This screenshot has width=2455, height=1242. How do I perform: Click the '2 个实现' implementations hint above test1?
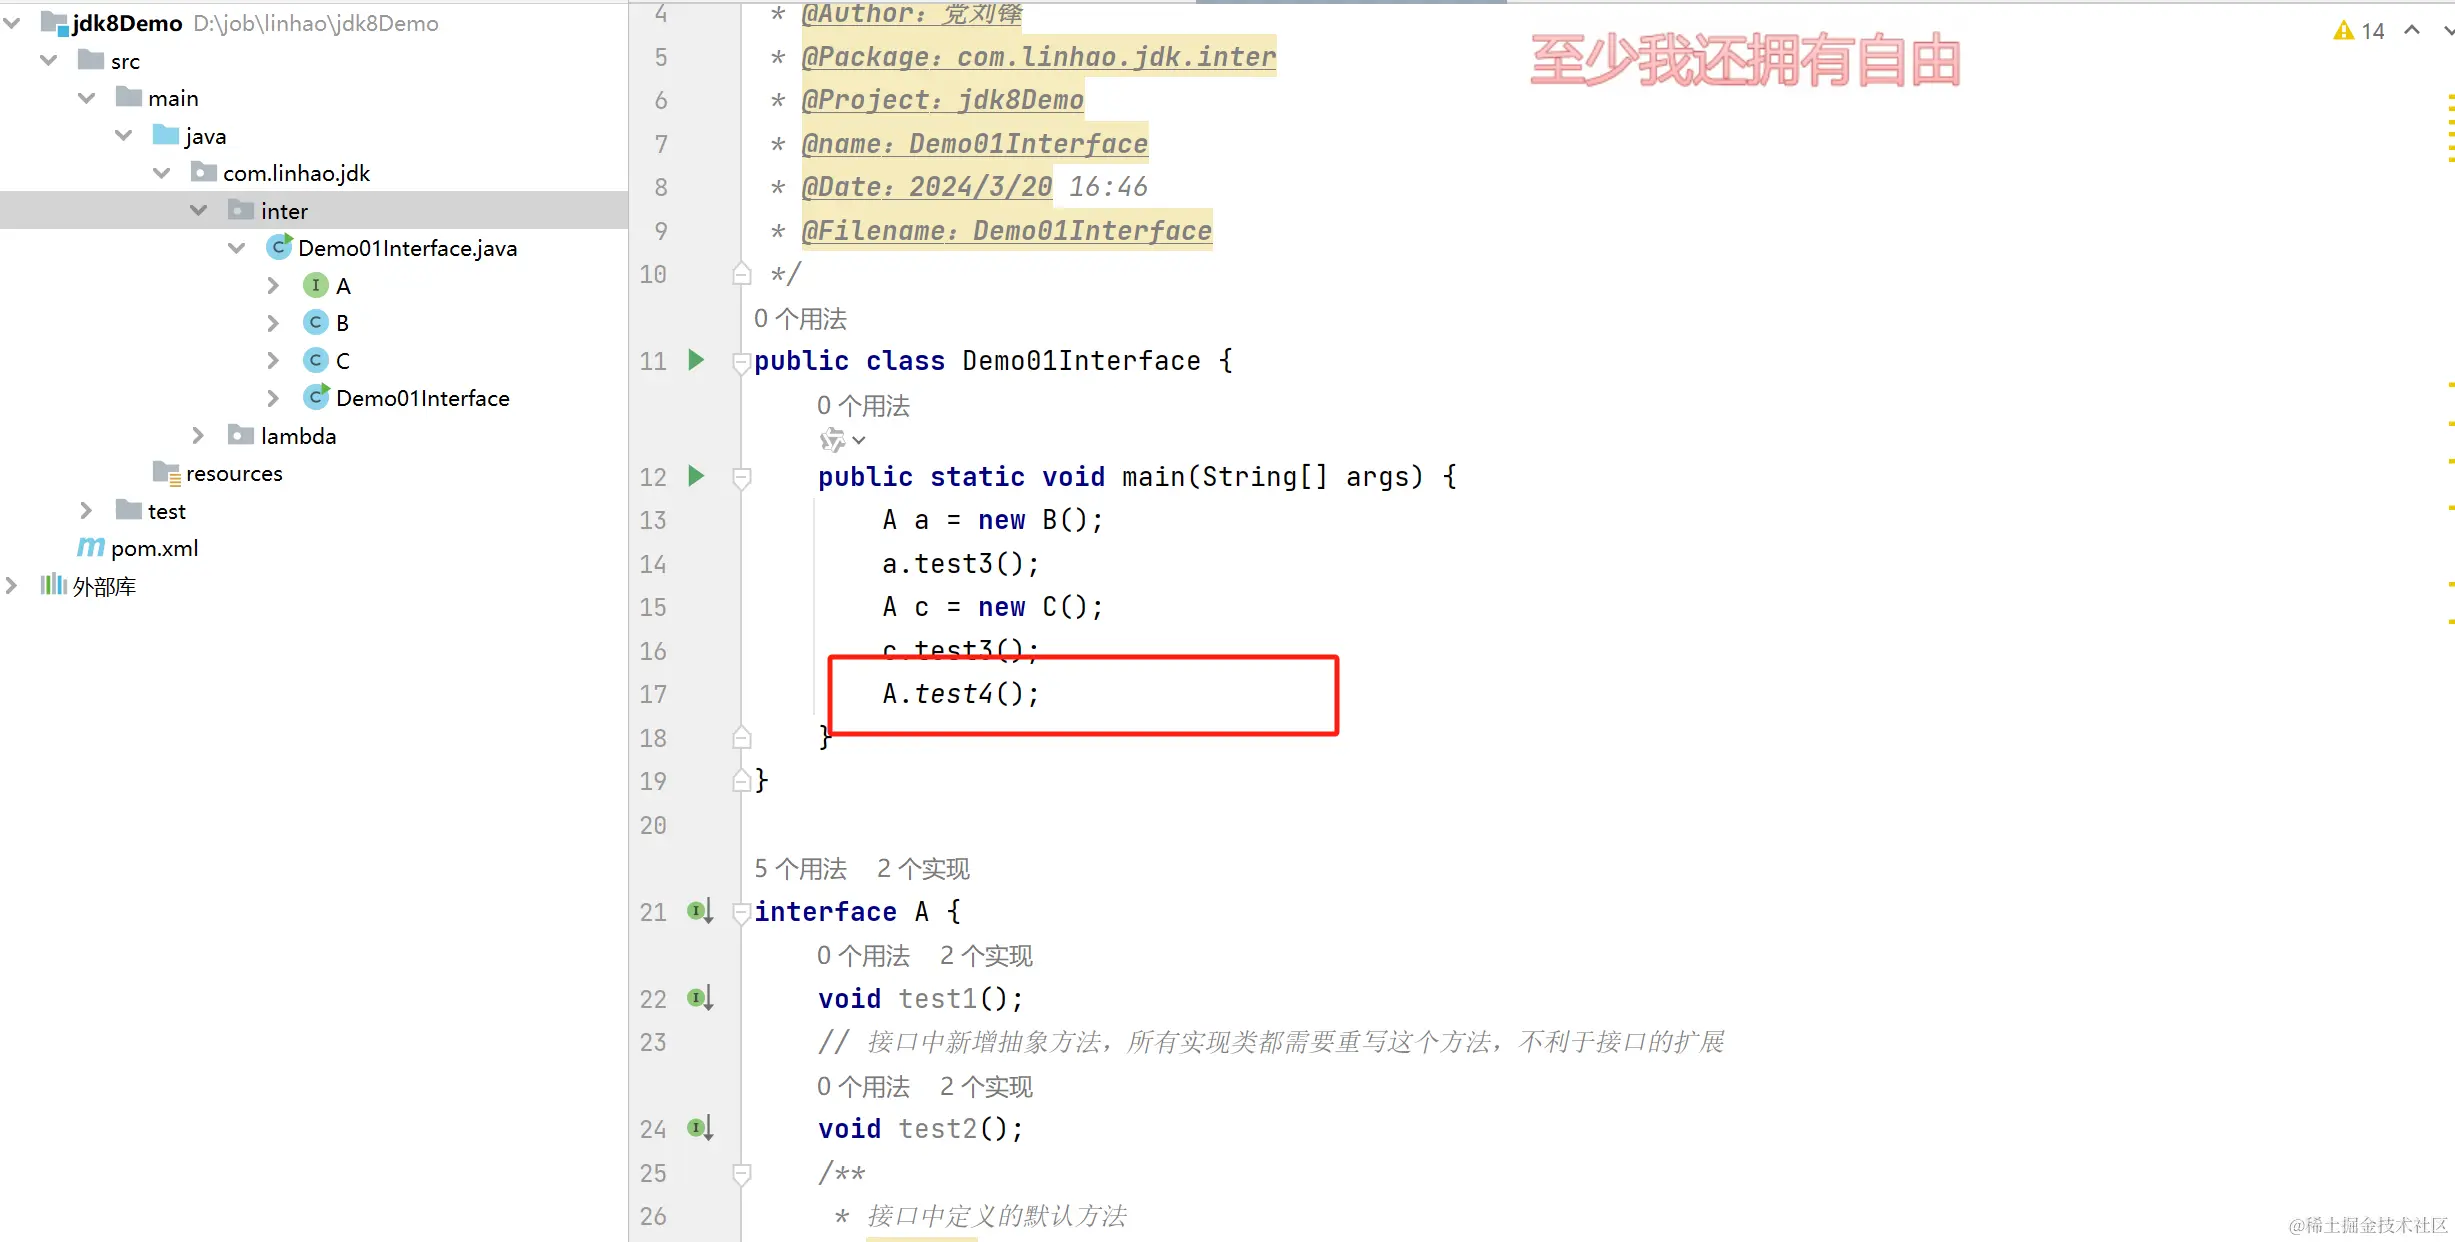pos(985,955)
